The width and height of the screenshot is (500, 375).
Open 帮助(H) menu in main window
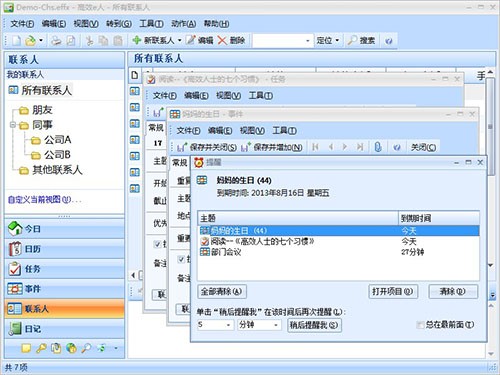(x=216, y=24)
